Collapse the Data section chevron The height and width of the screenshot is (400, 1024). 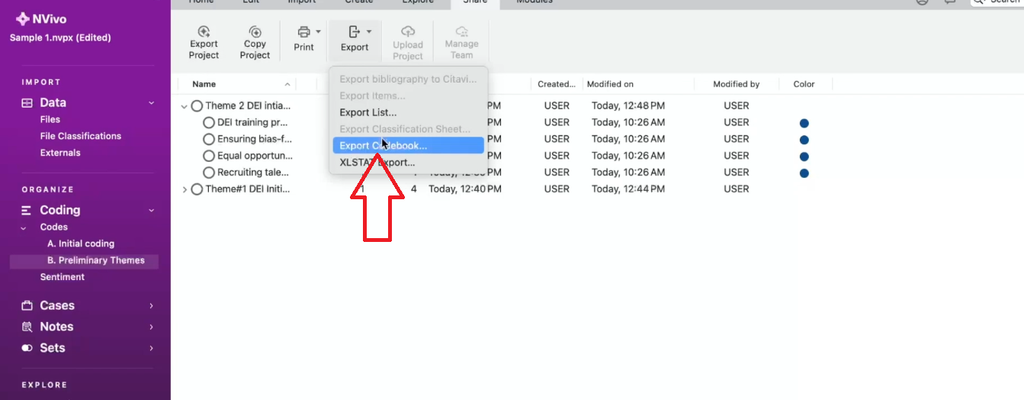pyautogui.click(x=152, y=103)
